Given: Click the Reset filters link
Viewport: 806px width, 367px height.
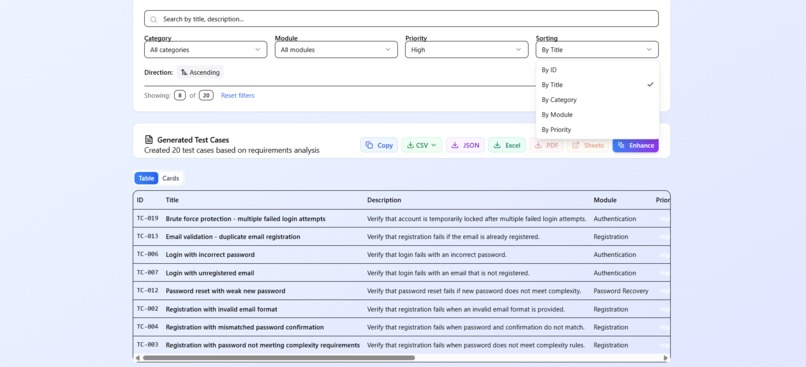Looking at the screenshot, I should [x=237, y=96].
